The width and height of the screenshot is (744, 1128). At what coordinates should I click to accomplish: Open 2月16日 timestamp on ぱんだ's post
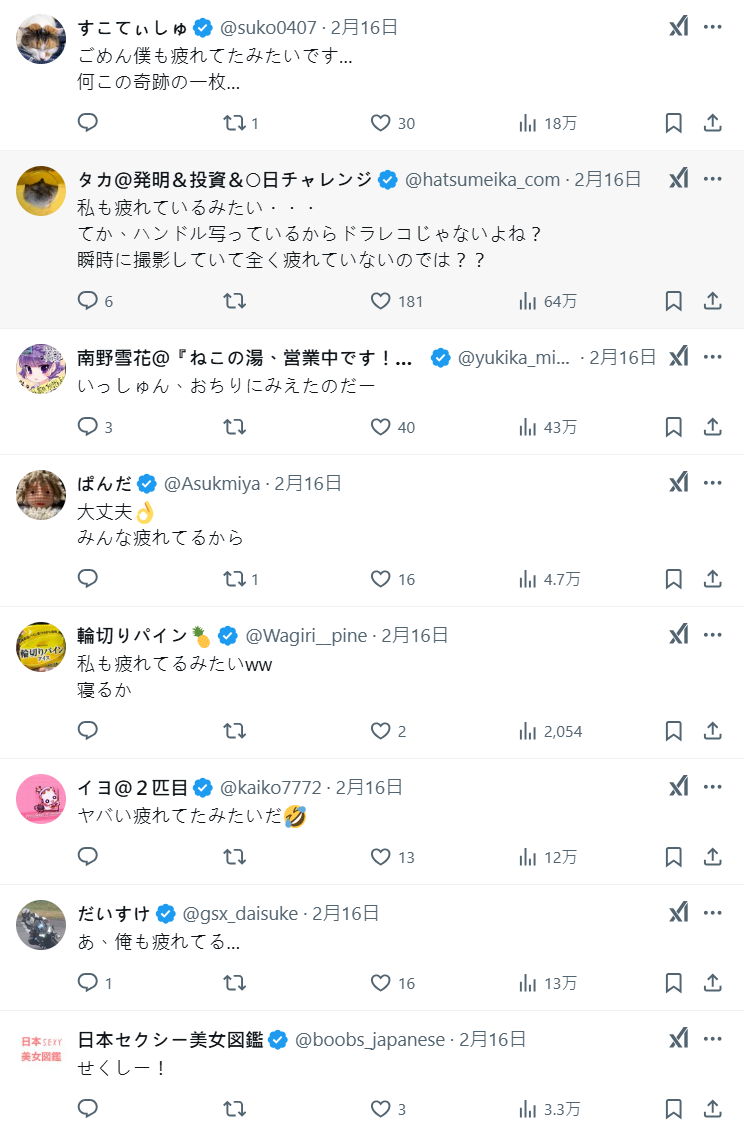(x=308, y=483)
